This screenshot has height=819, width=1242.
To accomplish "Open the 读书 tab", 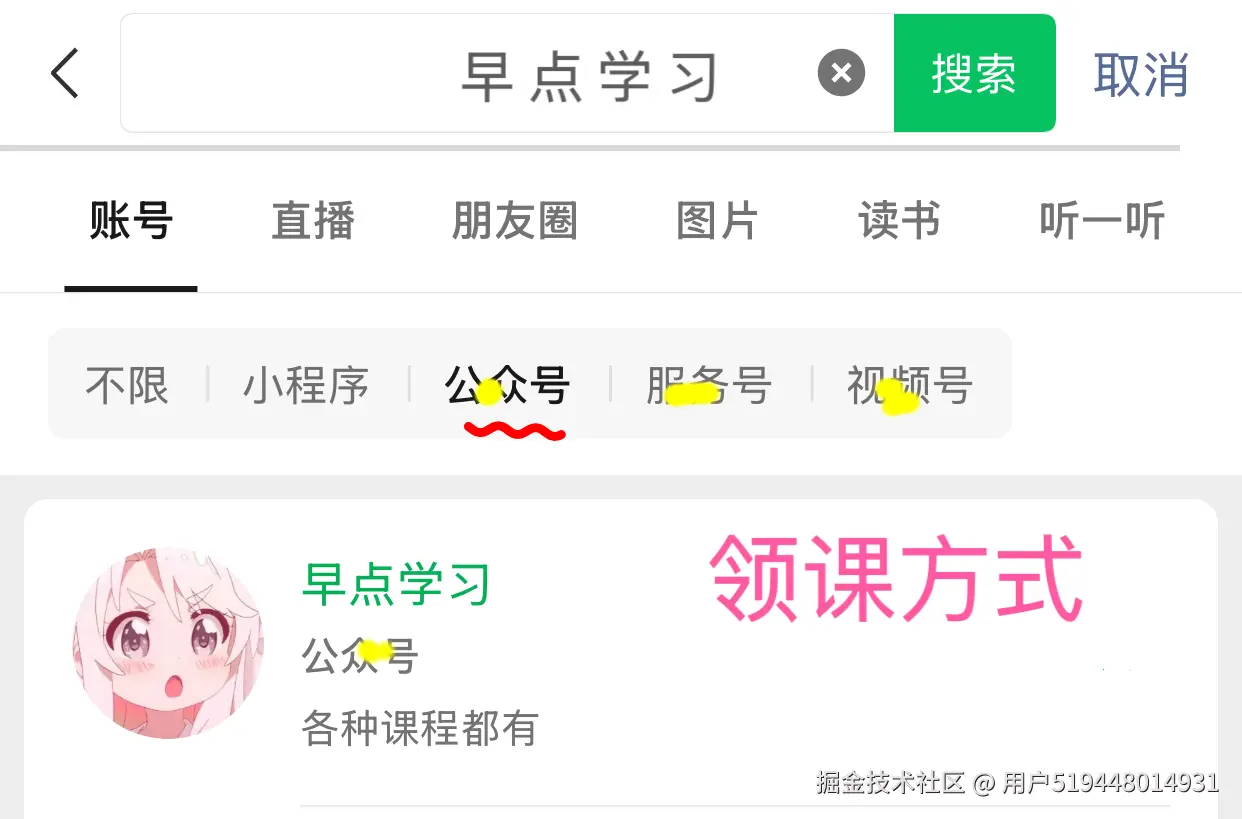I will click(x=899, y=220).
